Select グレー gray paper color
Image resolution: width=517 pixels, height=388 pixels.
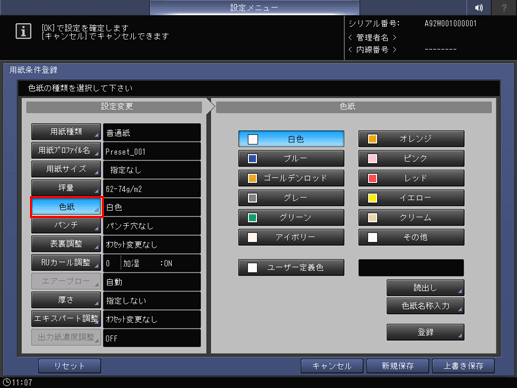(x=291, y=198)
